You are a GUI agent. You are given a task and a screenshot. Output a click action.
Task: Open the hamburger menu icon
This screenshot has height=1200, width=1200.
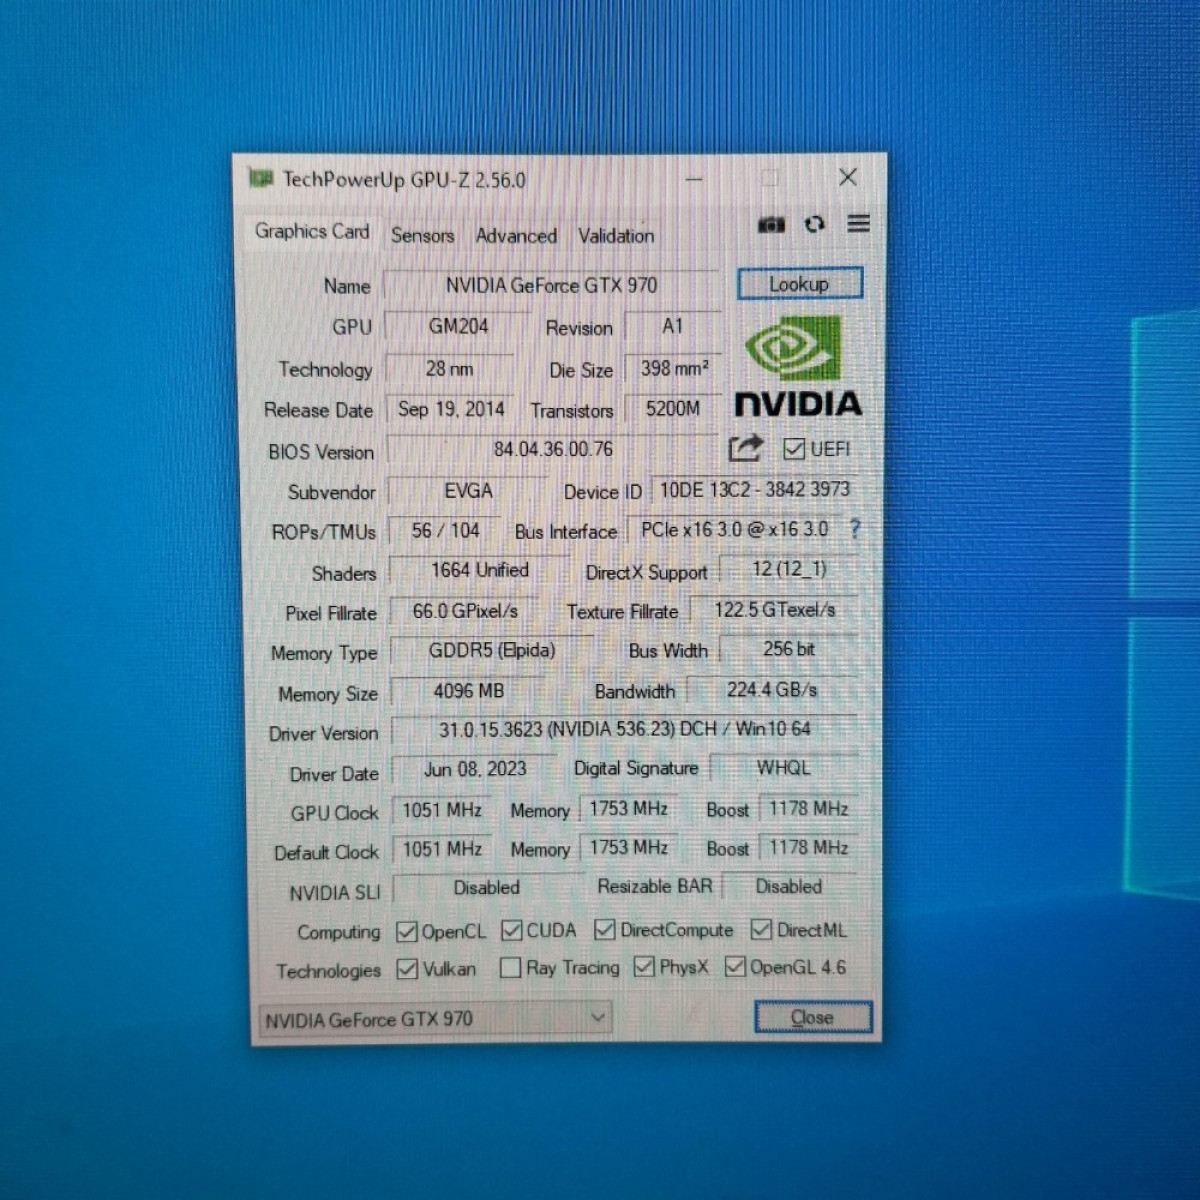pos(858,223)
